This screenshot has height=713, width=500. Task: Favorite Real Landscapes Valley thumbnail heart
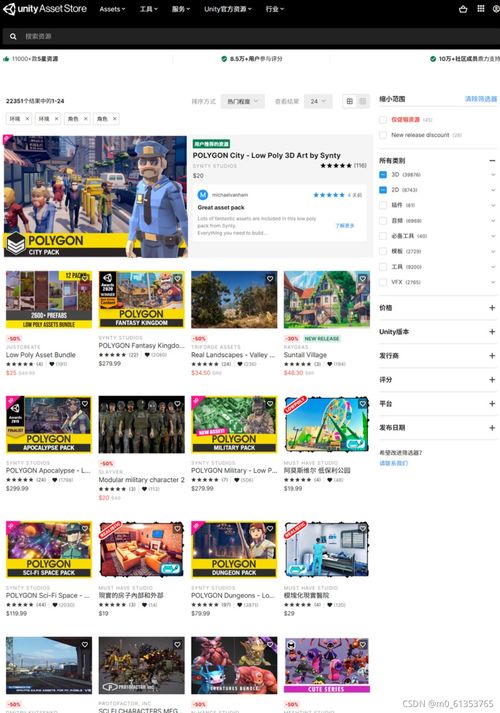point(270,278)
